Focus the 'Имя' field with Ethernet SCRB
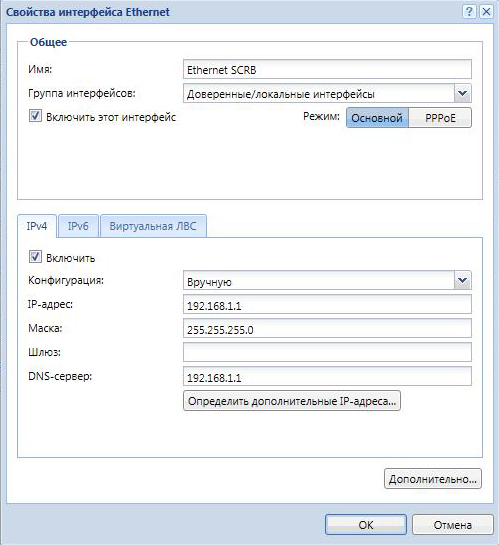This screenshot has width=499, height=545. (327, 69)
